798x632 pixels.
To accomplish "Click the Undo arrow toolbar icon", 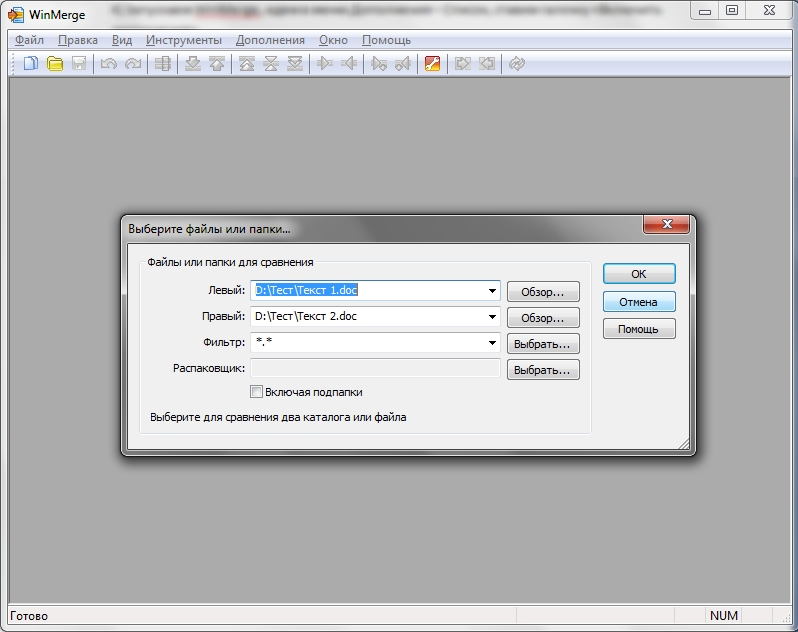I will (x=108, y=64).
